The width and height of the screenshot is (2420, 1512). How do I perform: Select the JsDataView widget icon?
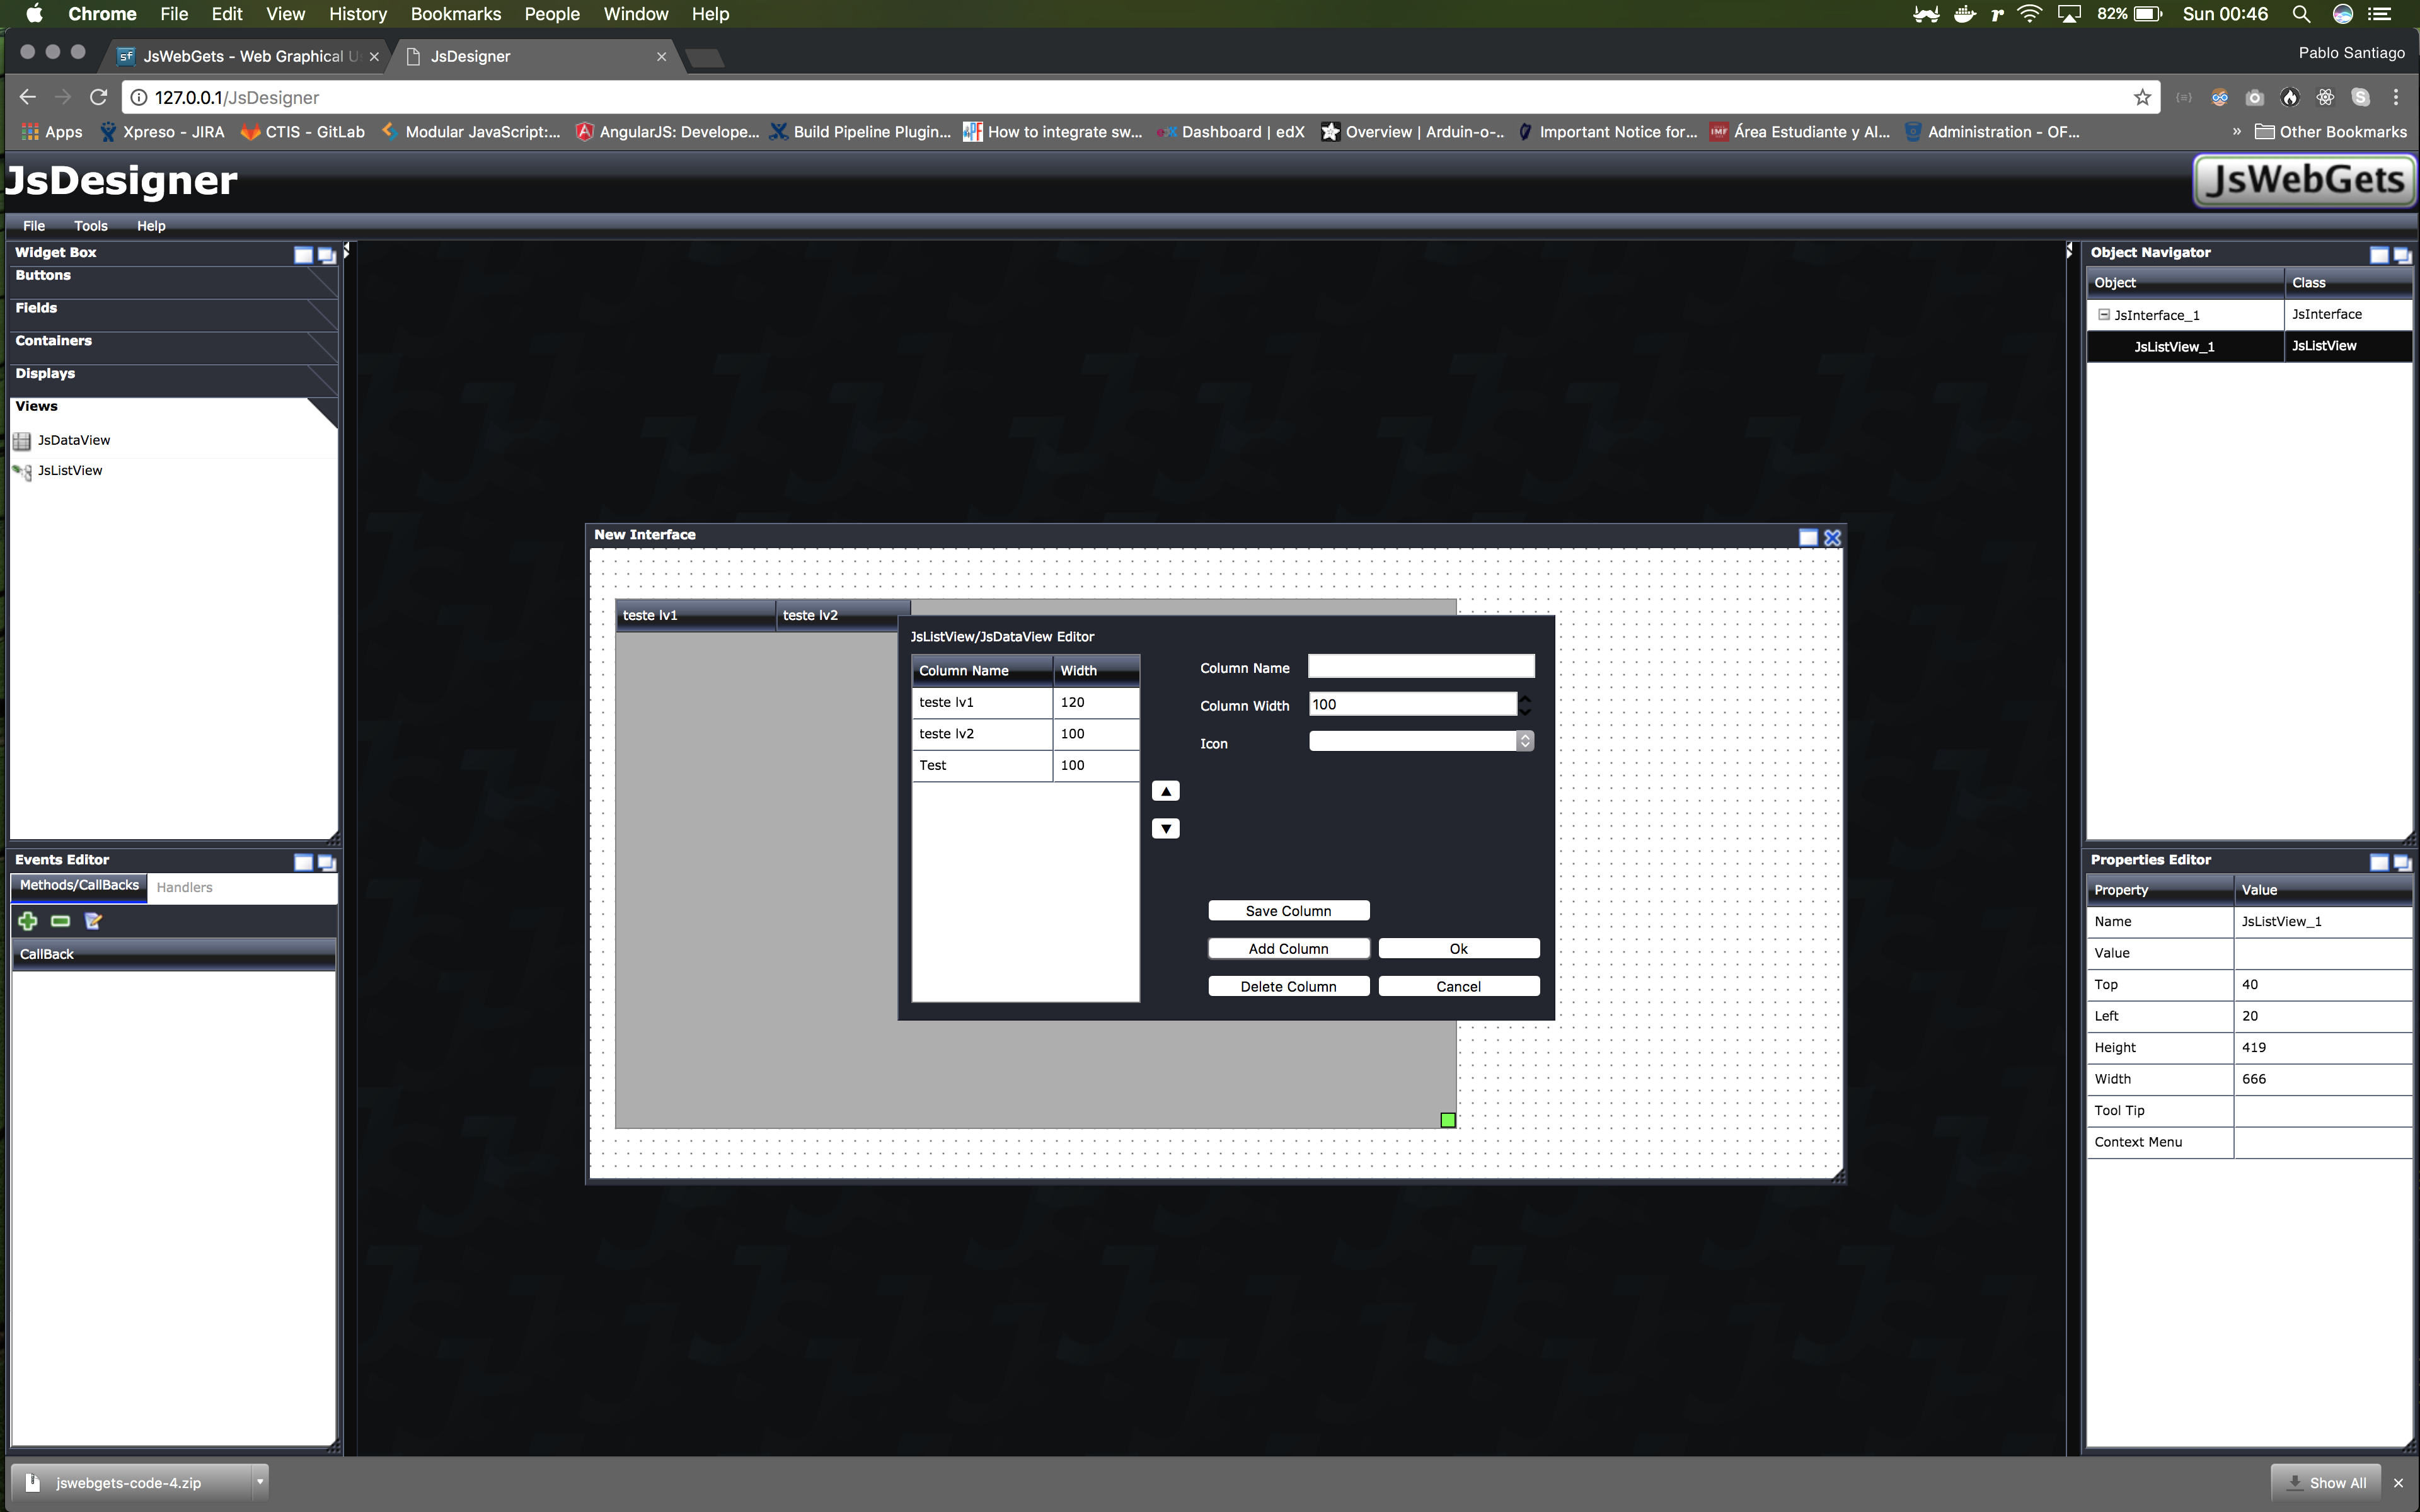(22, 441)
